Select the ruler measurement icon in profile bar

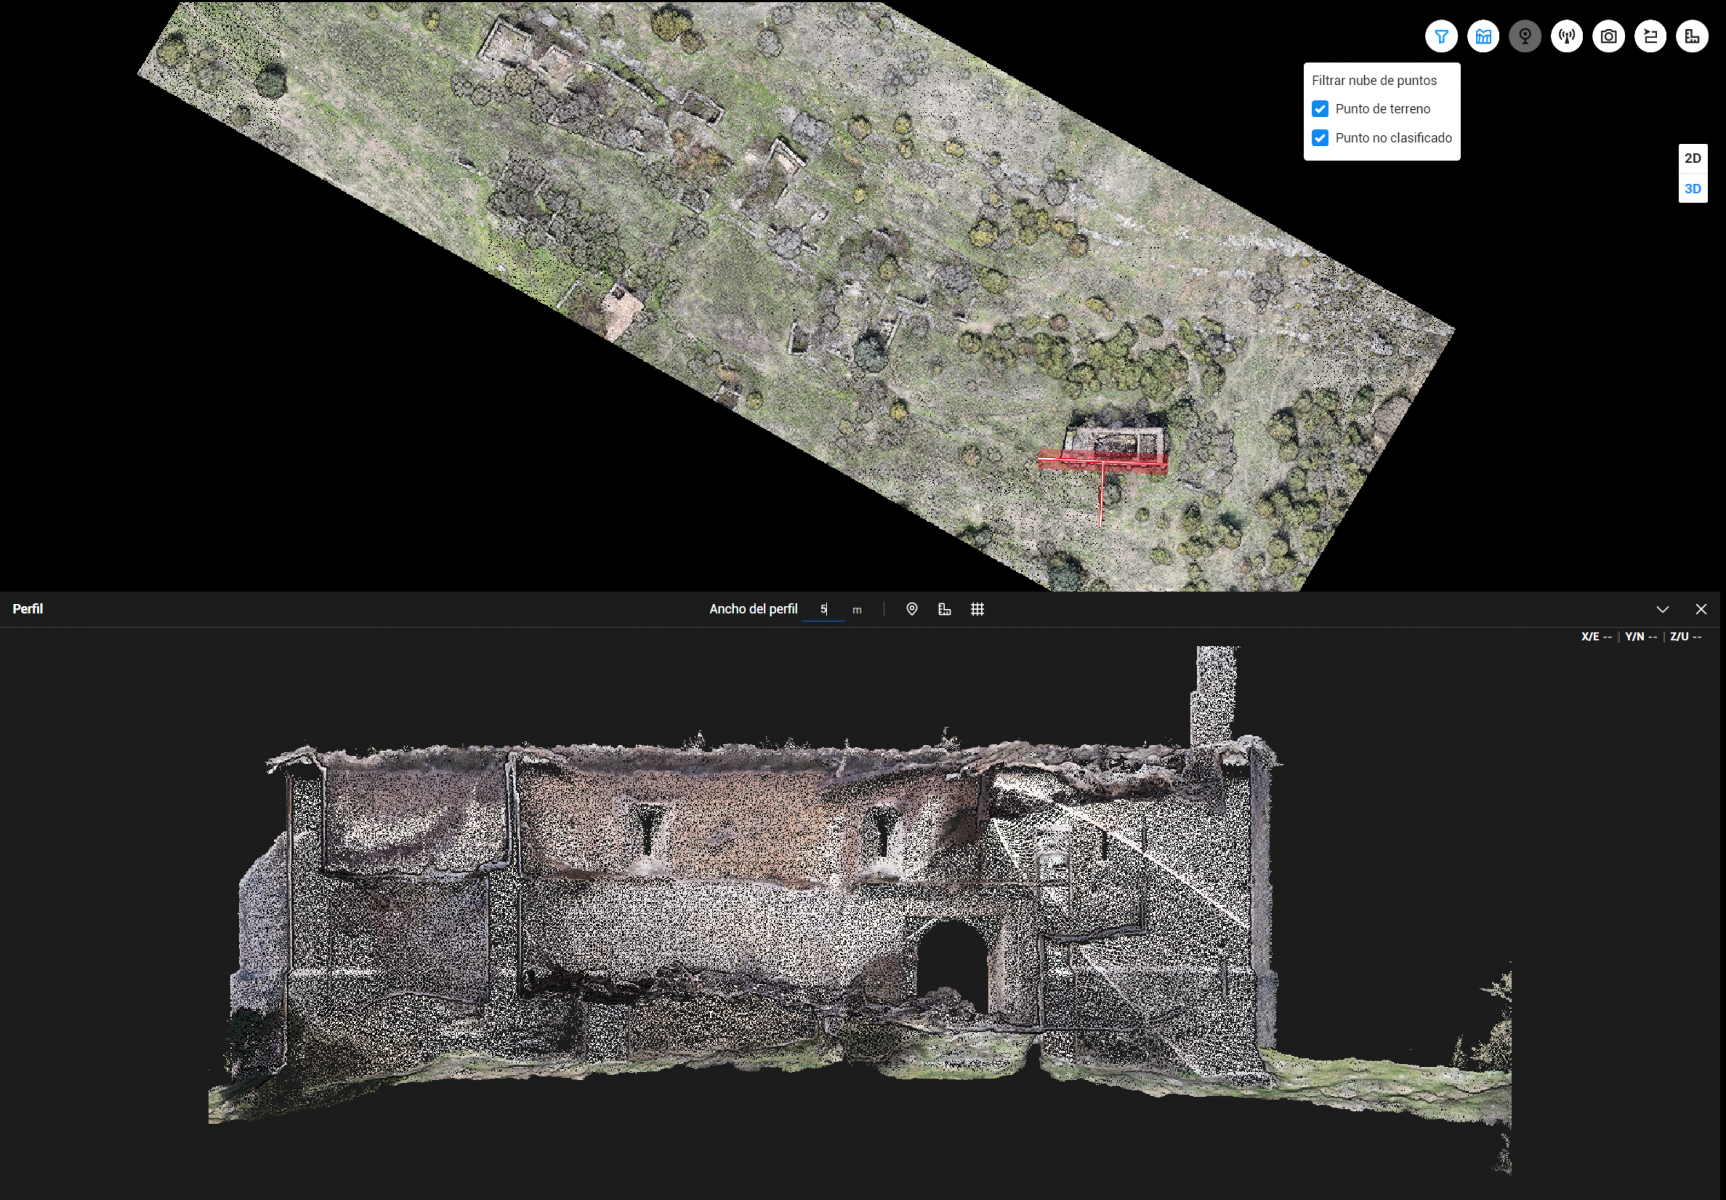point(945,609)
